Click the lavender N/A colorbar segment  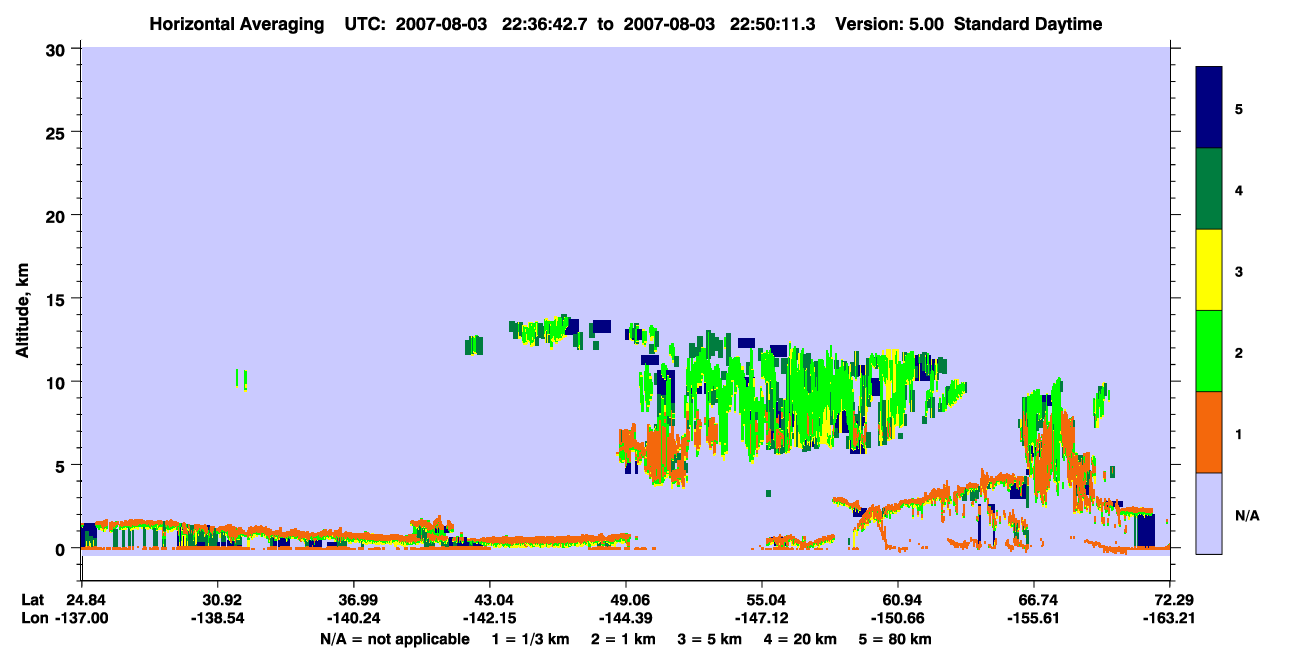pyautogui.click(x=1209, y=513)
